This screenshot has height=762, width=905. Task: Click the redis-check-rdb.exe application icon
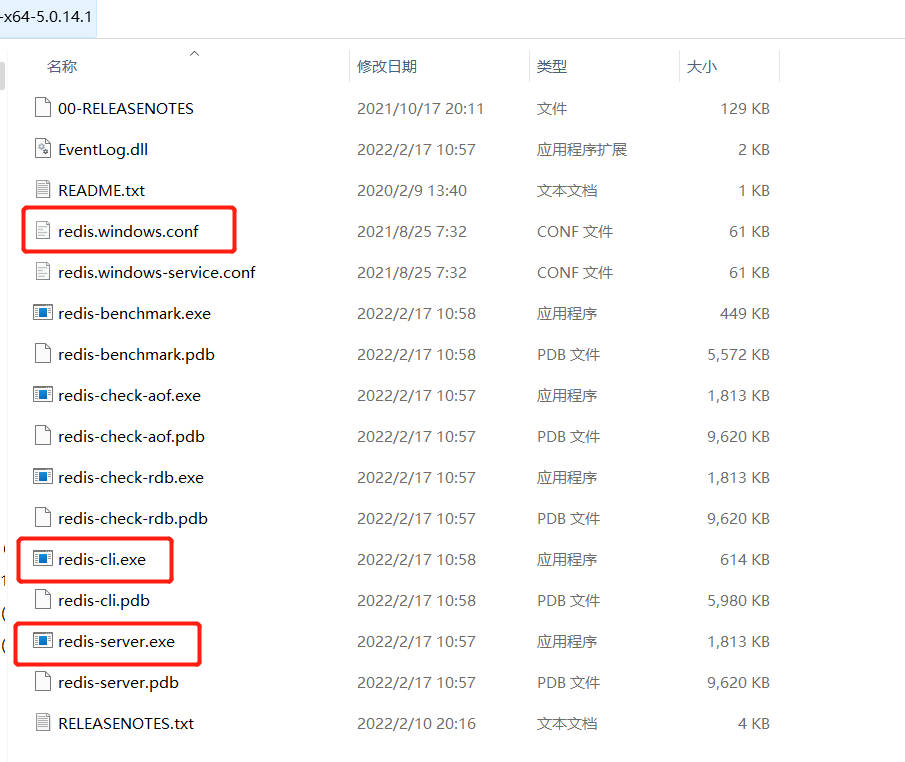tap(43, 477)
